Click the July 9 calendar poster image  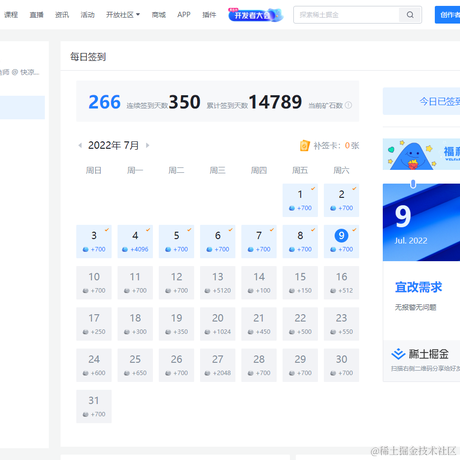click(x=421, y=222)
